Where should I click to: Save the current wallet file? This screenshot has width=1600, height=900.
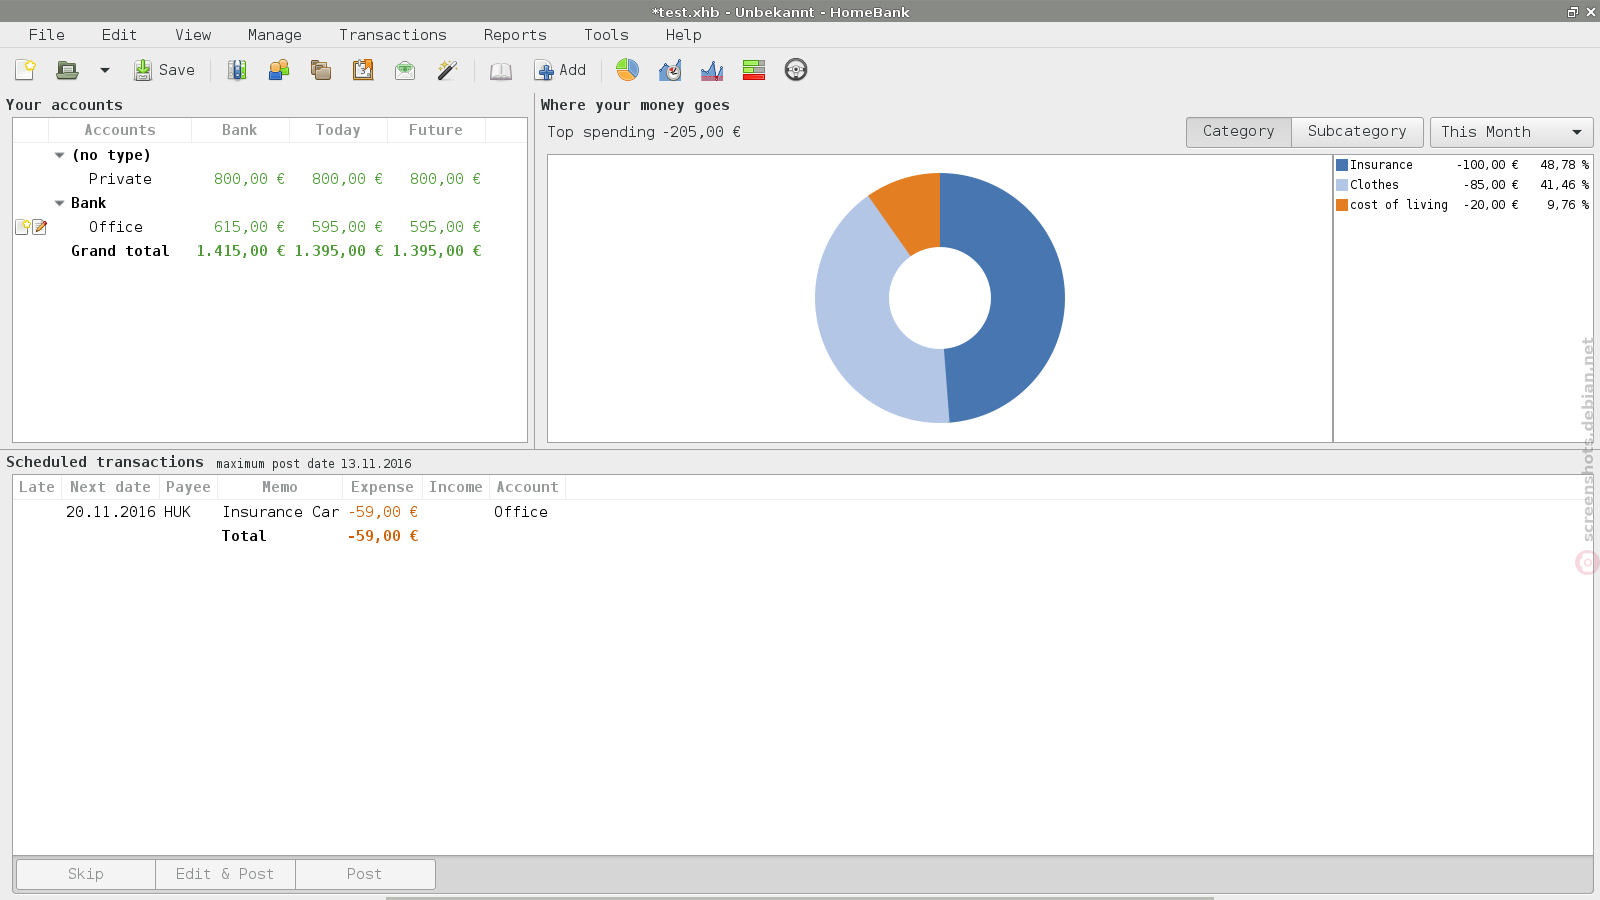164,70
